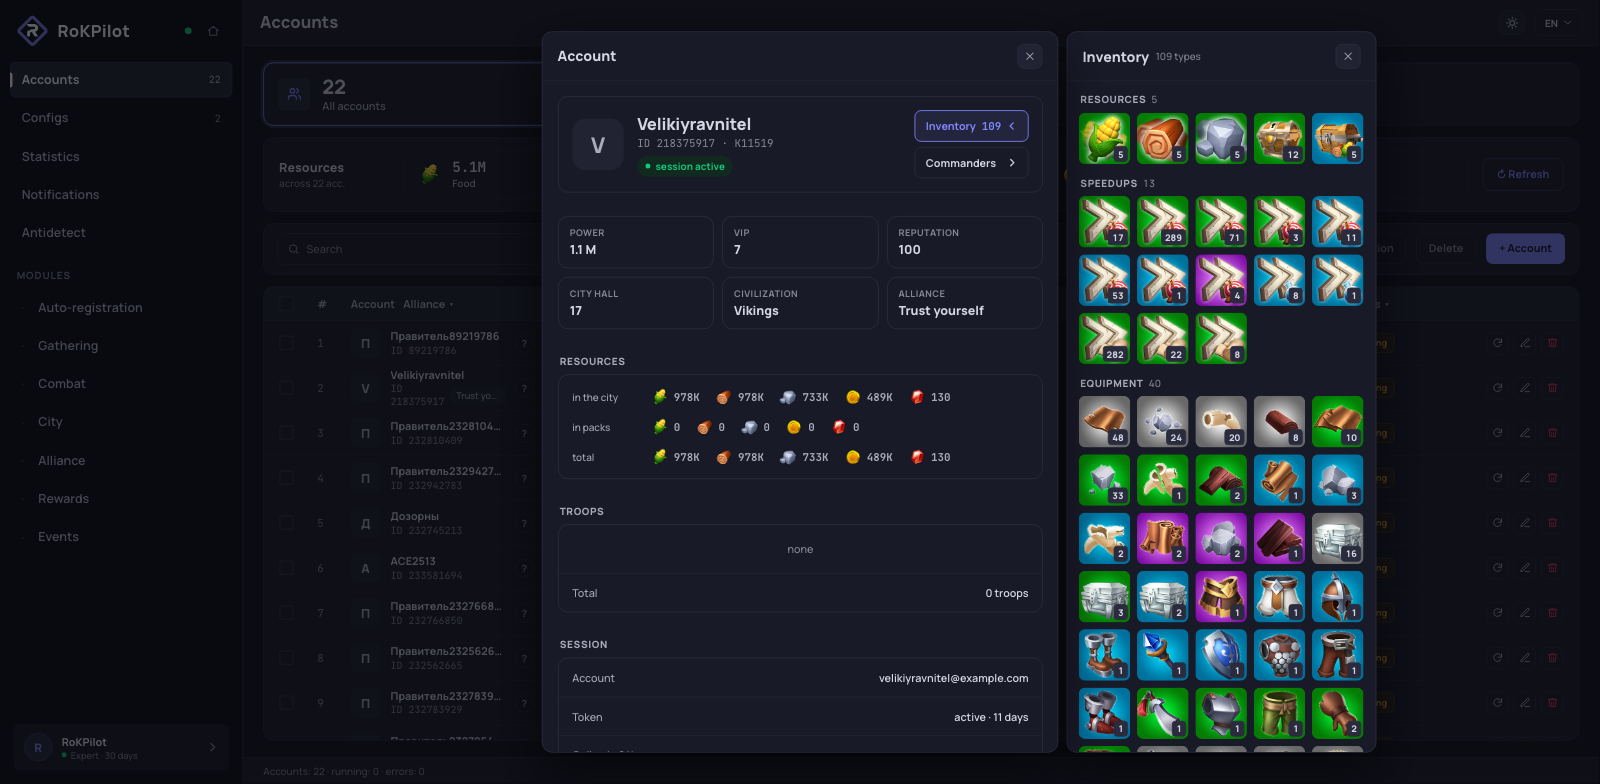This screenshot has height=784, width=1600.
Task: Close the Inventory panel
Action: click(1348, 57)
